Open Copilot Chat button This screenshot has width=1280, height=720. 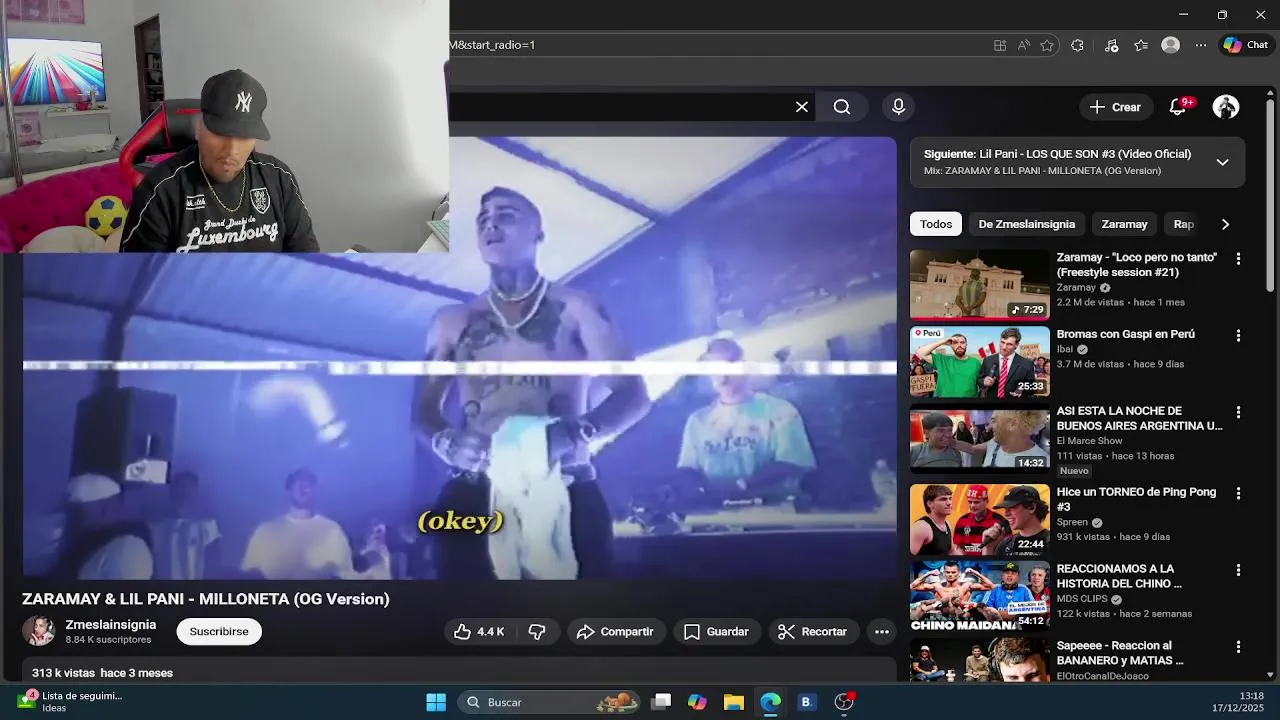1246,45
